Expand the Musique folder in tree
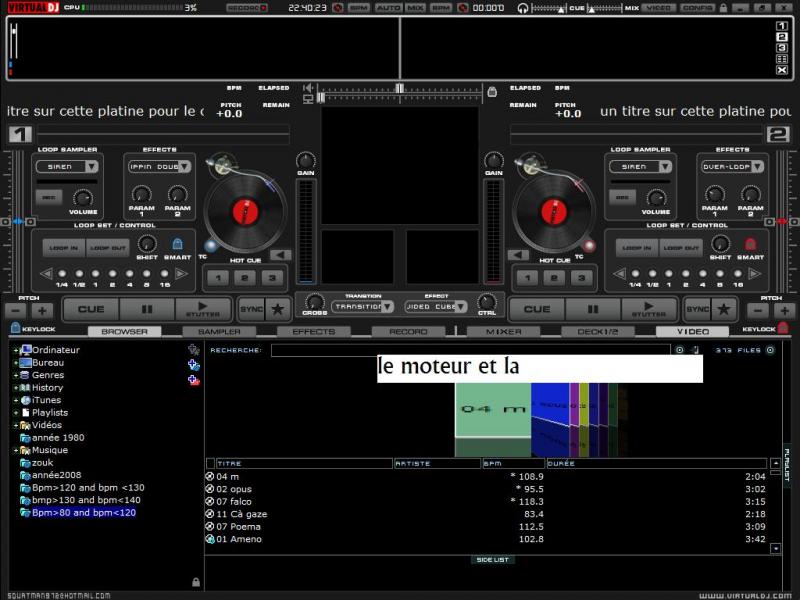 [15, 450]
